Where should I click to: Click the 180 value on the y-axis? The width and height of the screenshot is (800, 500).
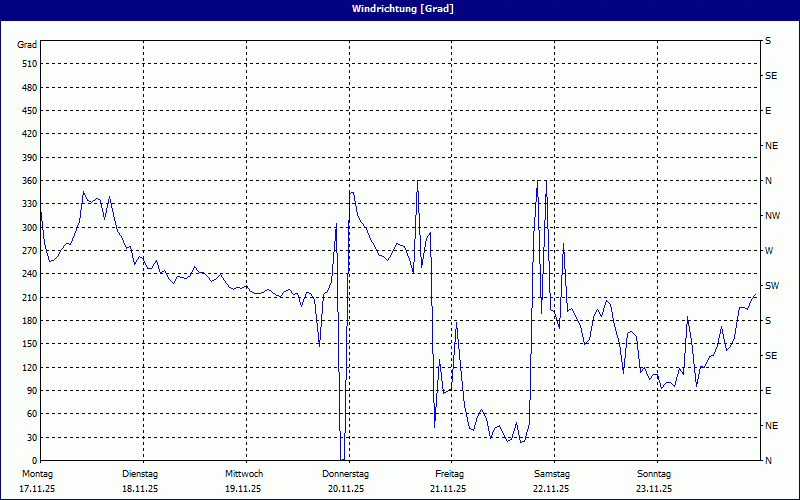coord(28,321)
